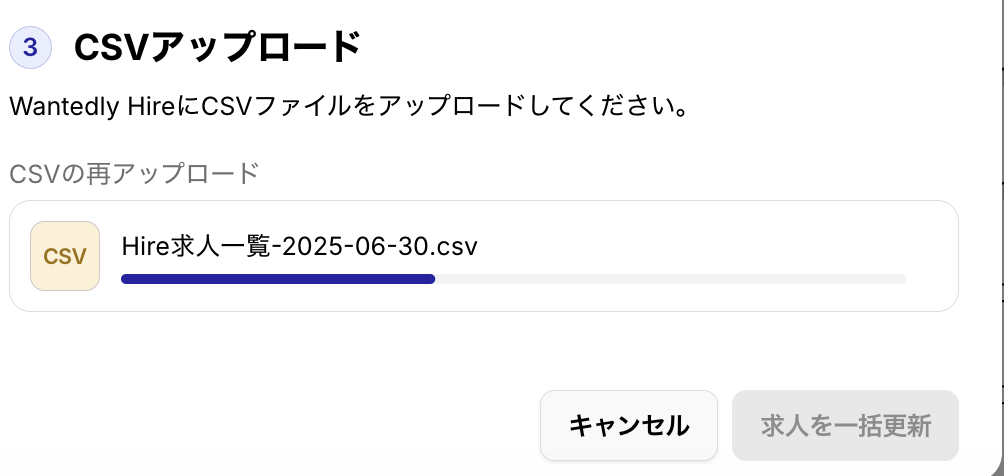The image size is (1004, 476).
Task: Cancel the CSV upload with キャンセル
Action: point(628,425)
